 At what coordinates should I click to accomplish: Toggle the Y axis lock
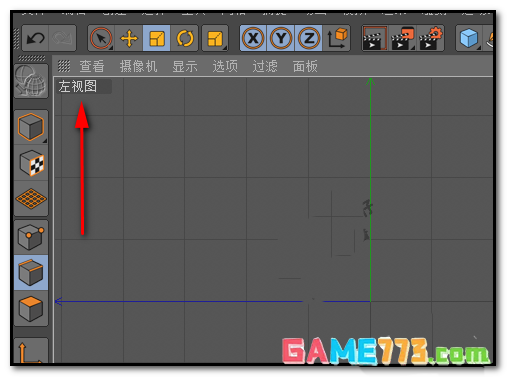pos(281,38)
